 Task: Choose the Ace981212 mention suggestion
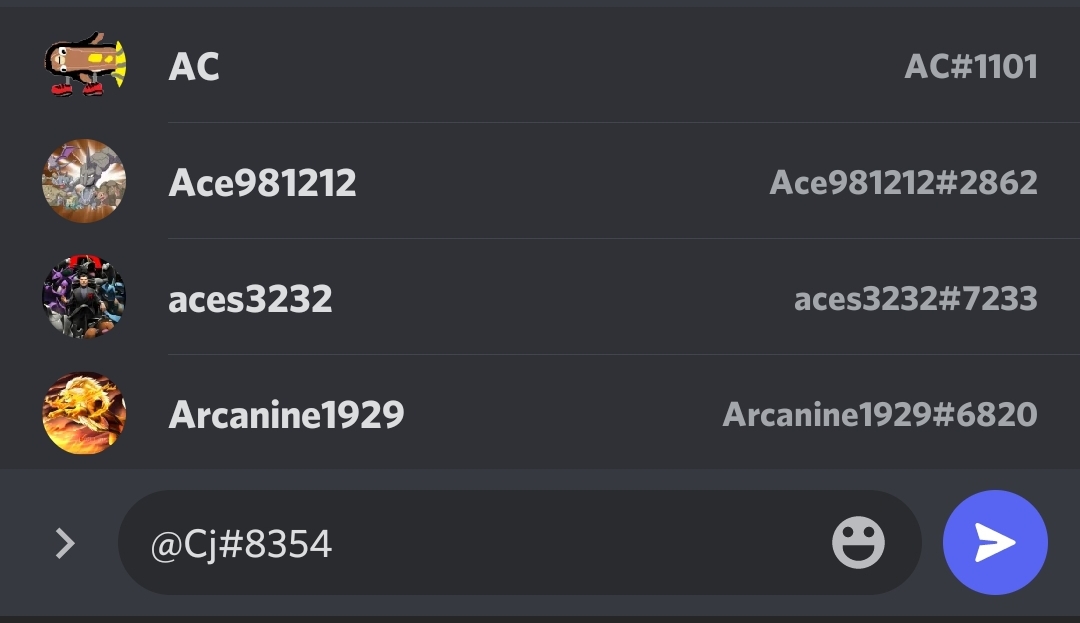(540, 181)
